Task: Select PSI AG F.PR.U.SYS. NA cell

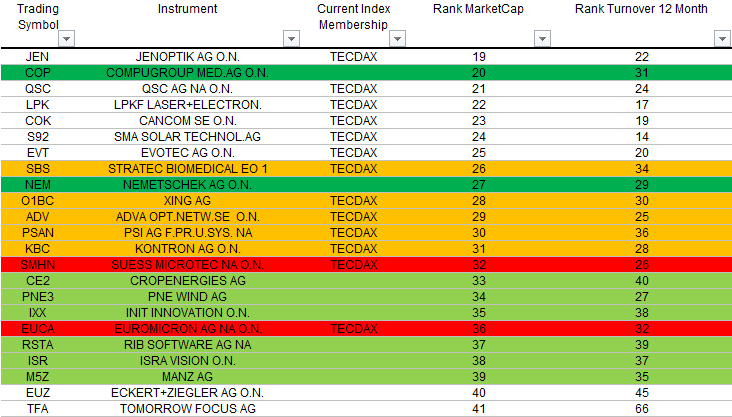Action: pyautogui.click(x=187, y=233)
